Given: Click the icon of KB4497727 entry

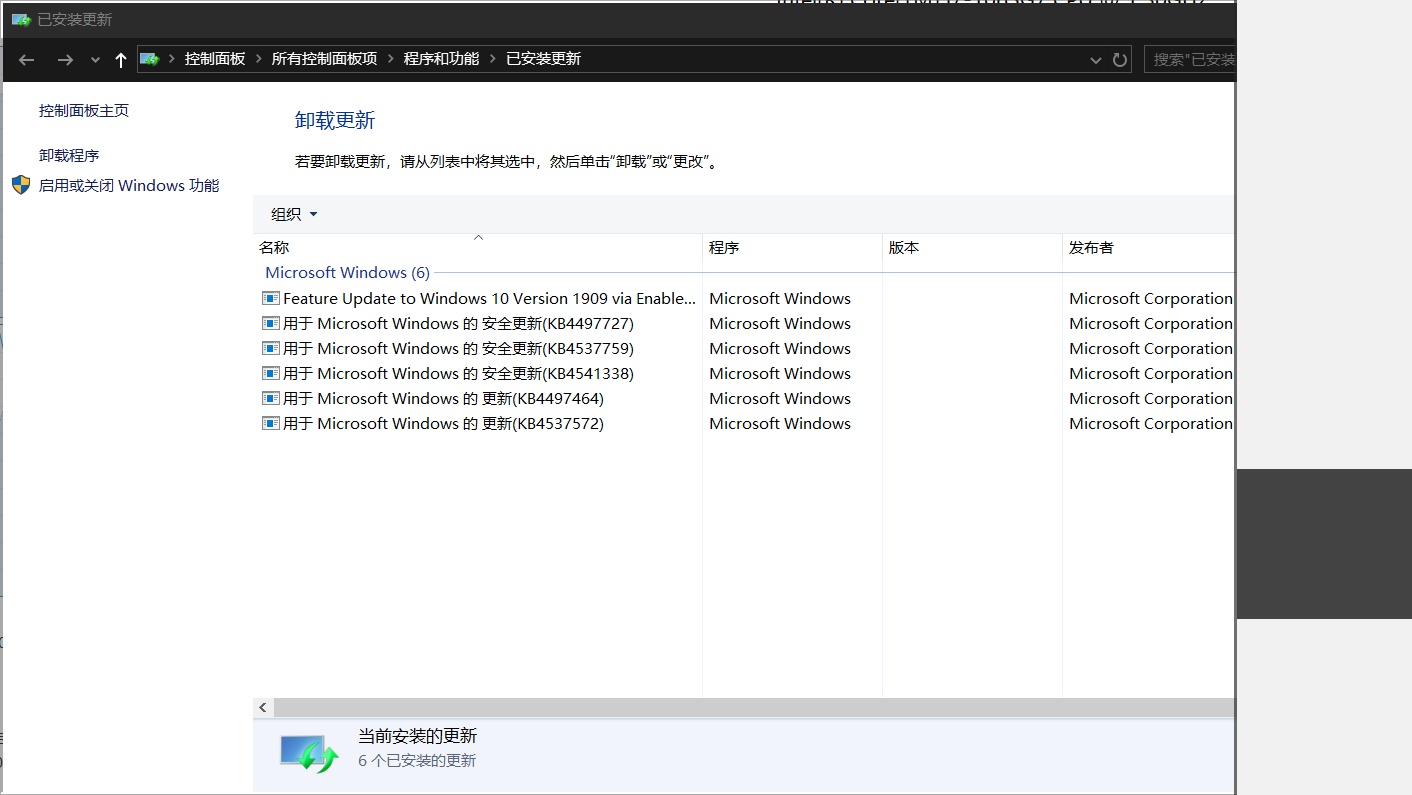Looking at the screenshot, I should click(270, 323).
